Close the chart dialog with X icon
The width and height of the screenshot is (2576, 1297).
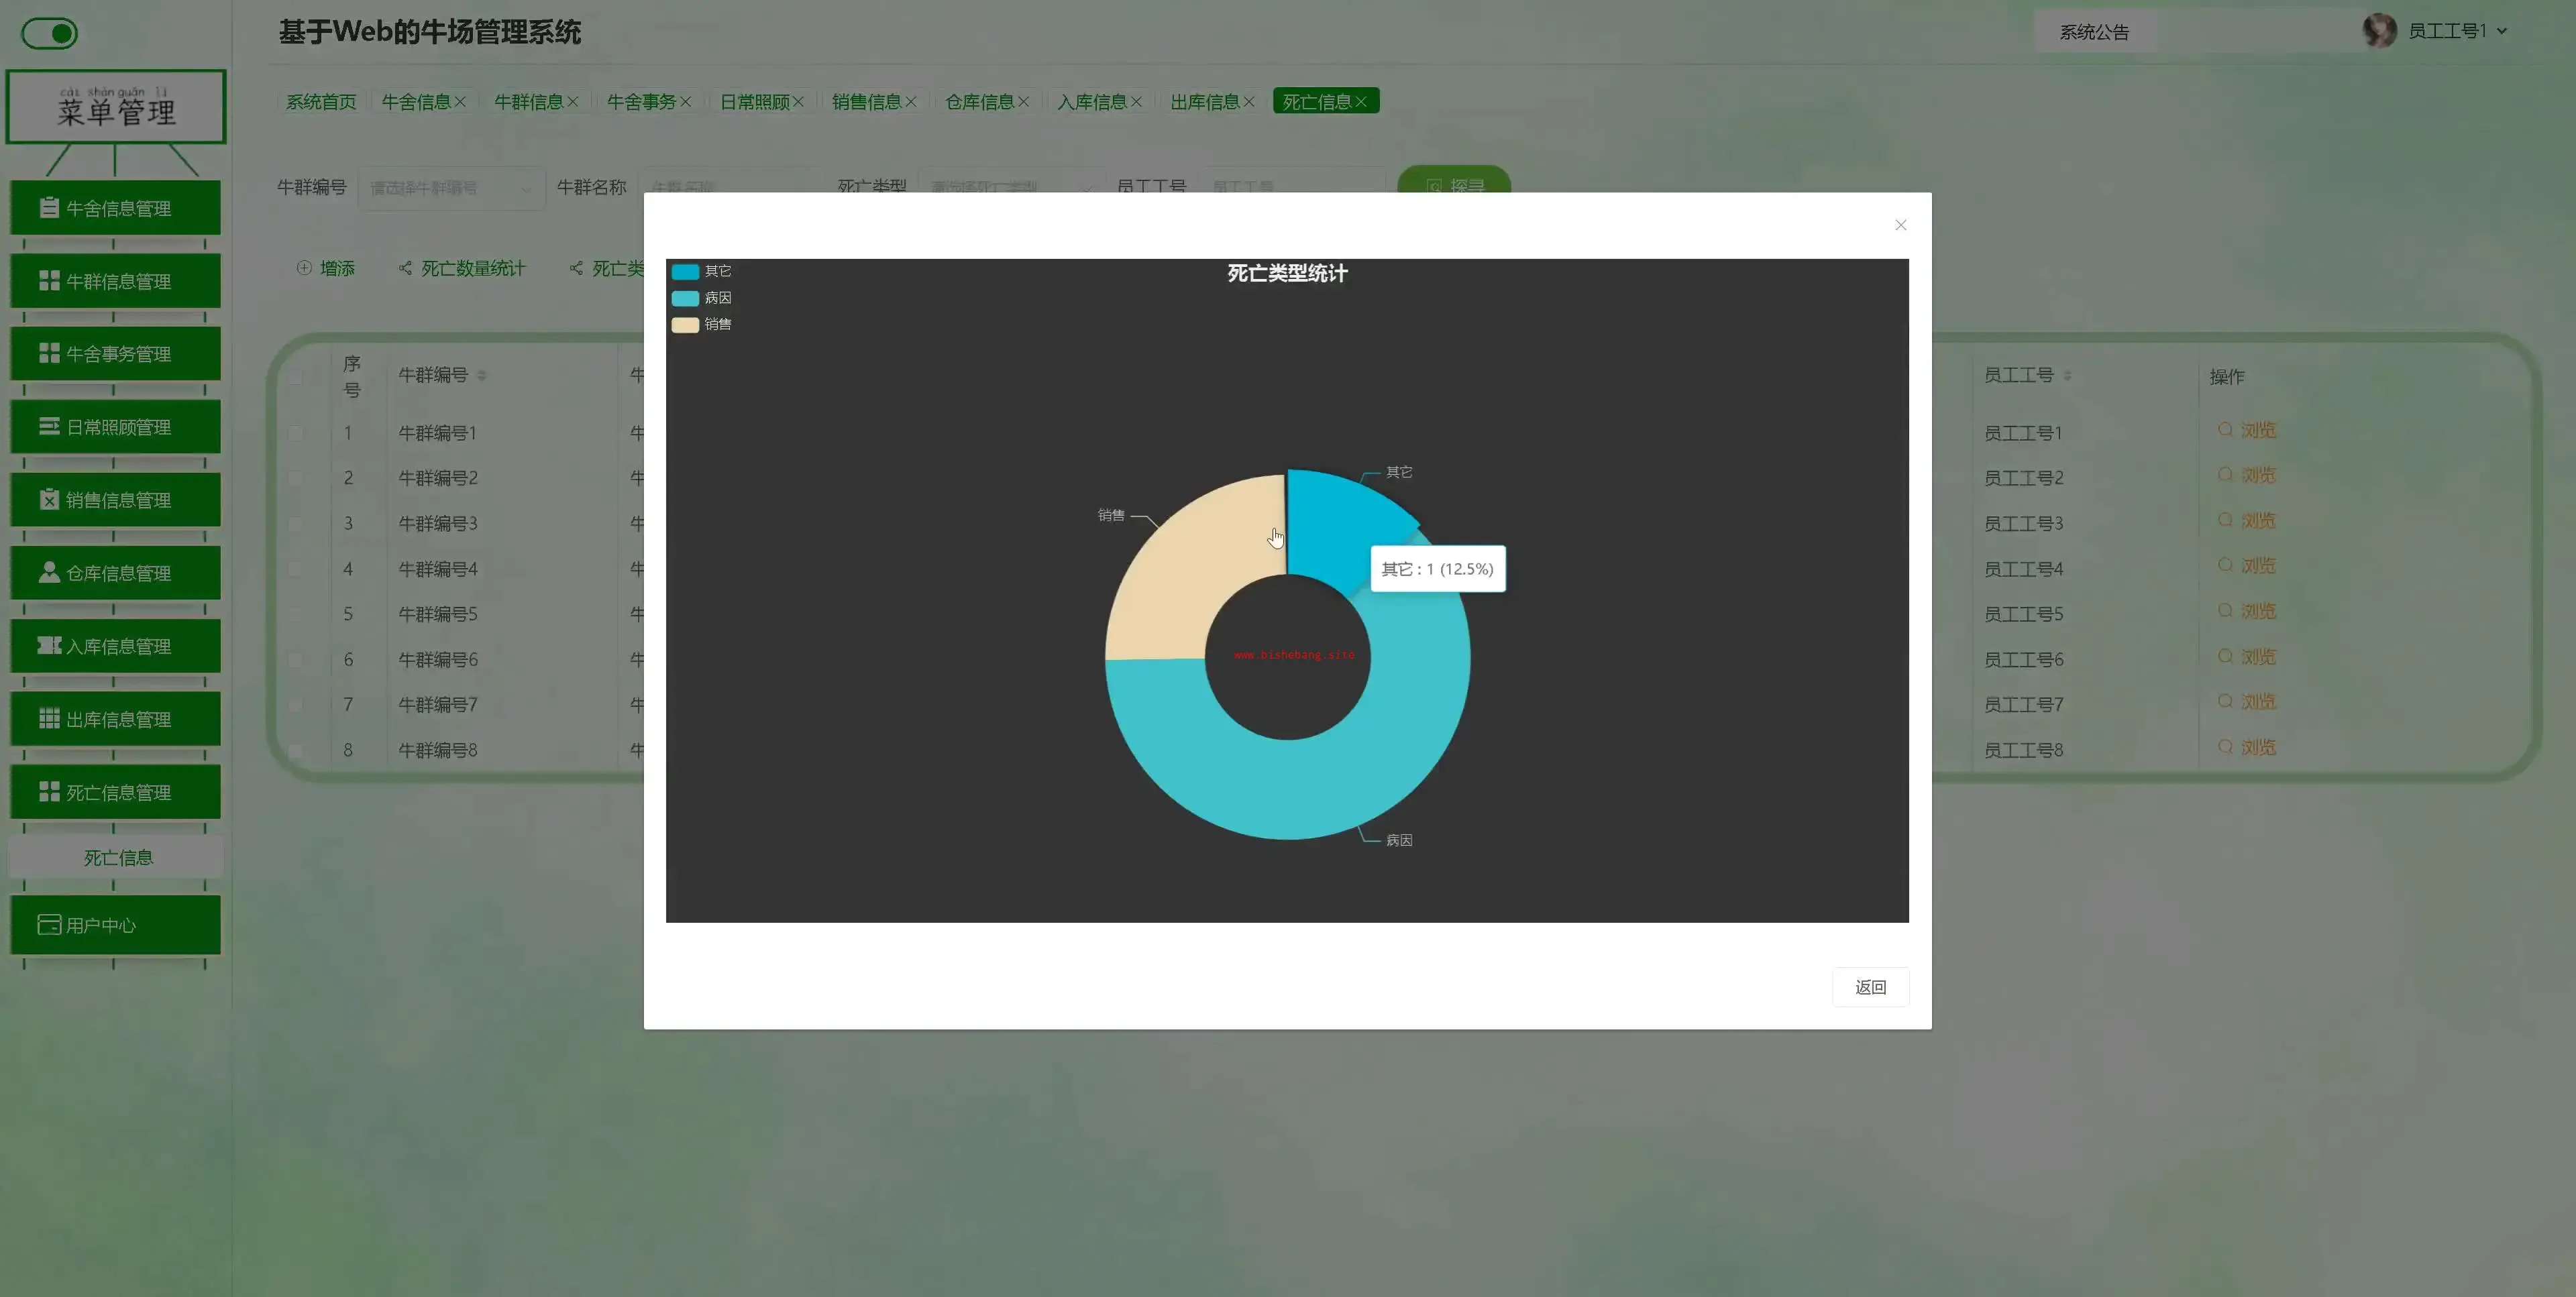[x=1900, y=225]
